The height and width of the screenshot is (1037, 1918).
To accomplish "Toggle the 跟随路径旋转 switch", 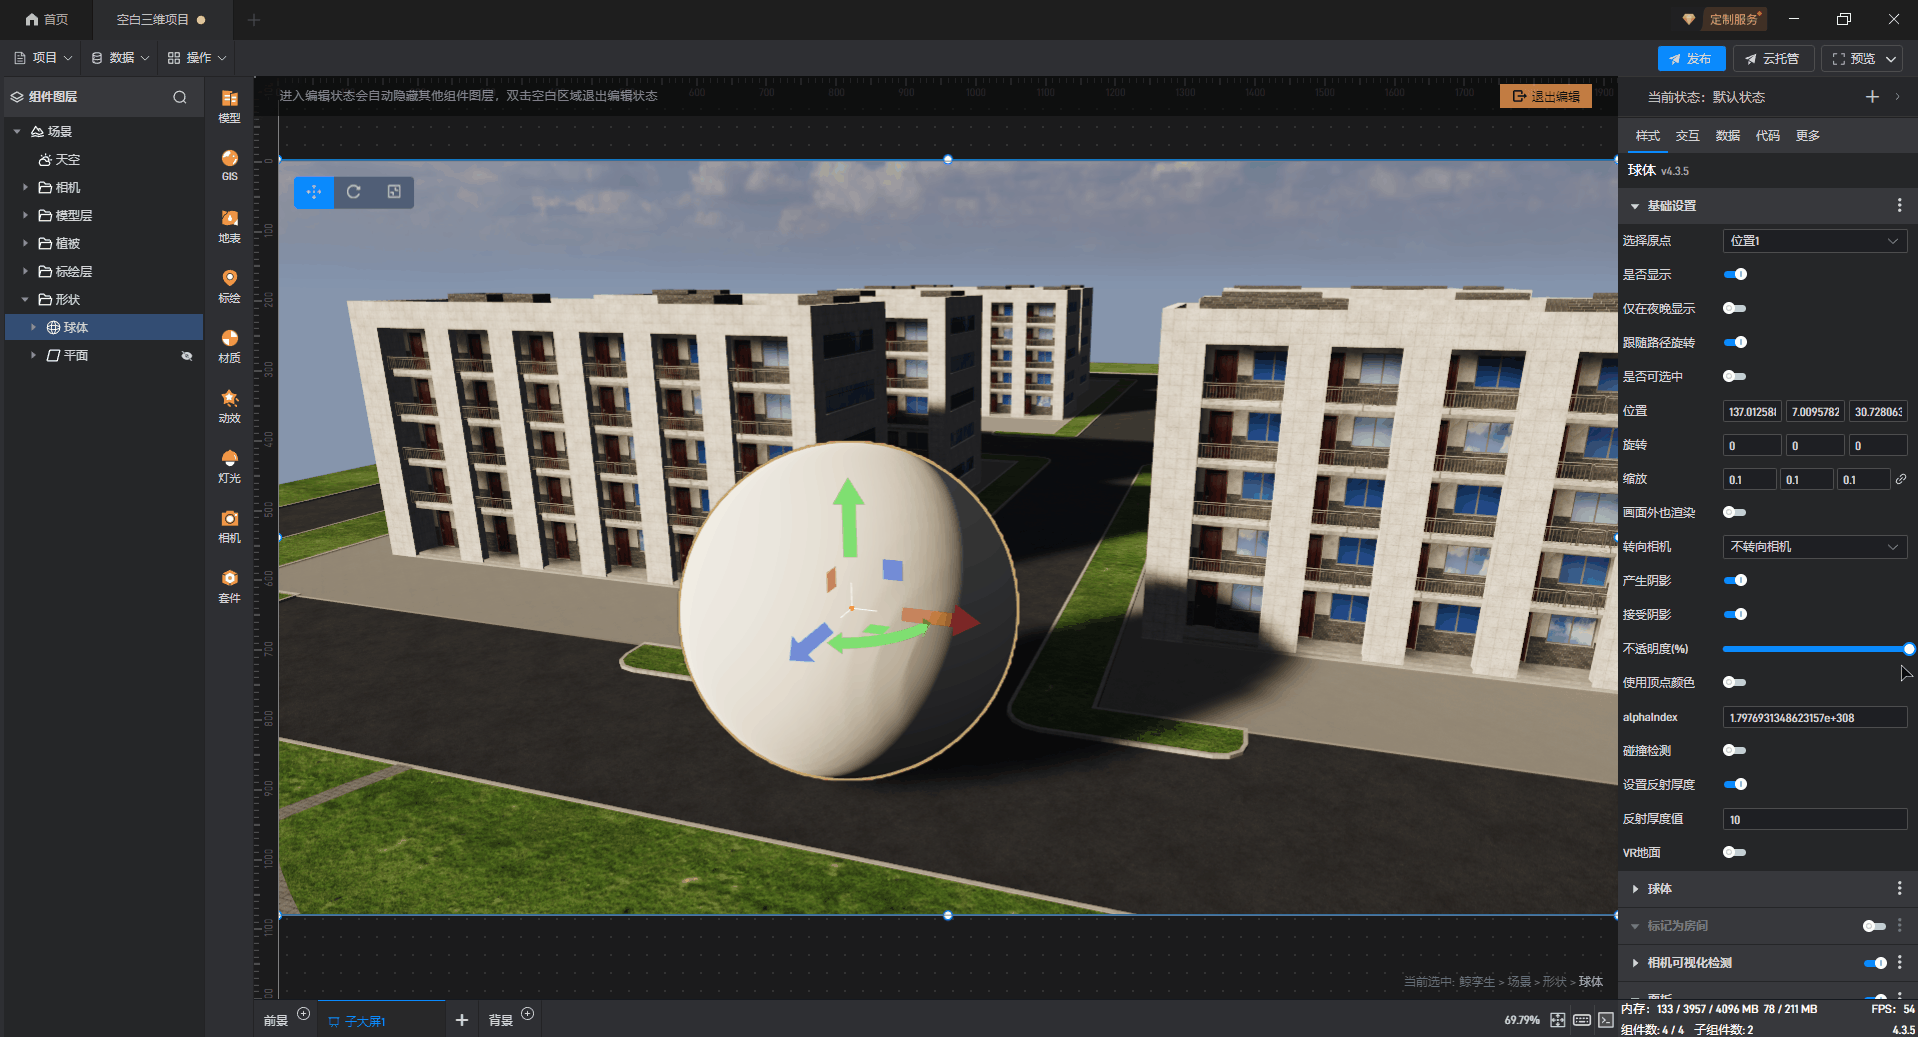I will coord(1735,342).
